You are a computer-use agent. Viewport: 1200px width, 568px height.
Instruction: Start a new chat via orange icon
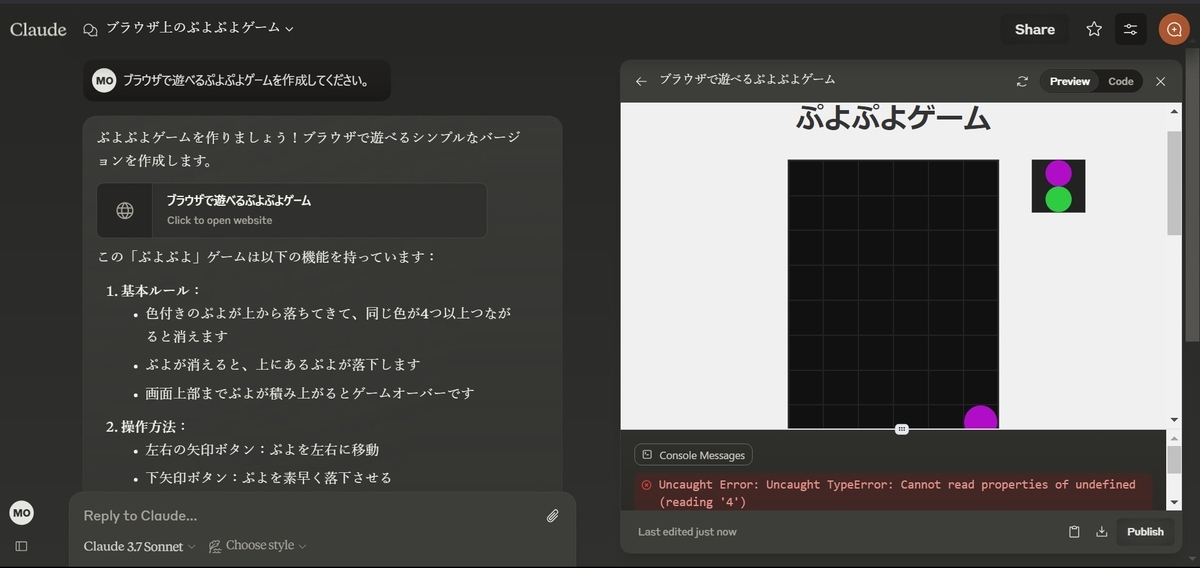[x=1174, y=29]
